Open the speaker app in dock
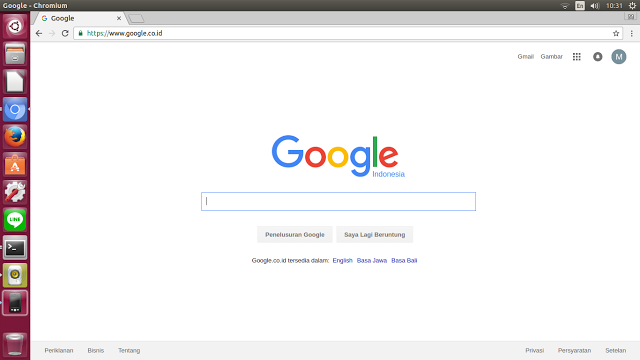Screen dimensions: 640x360 (x=15, y=275)
